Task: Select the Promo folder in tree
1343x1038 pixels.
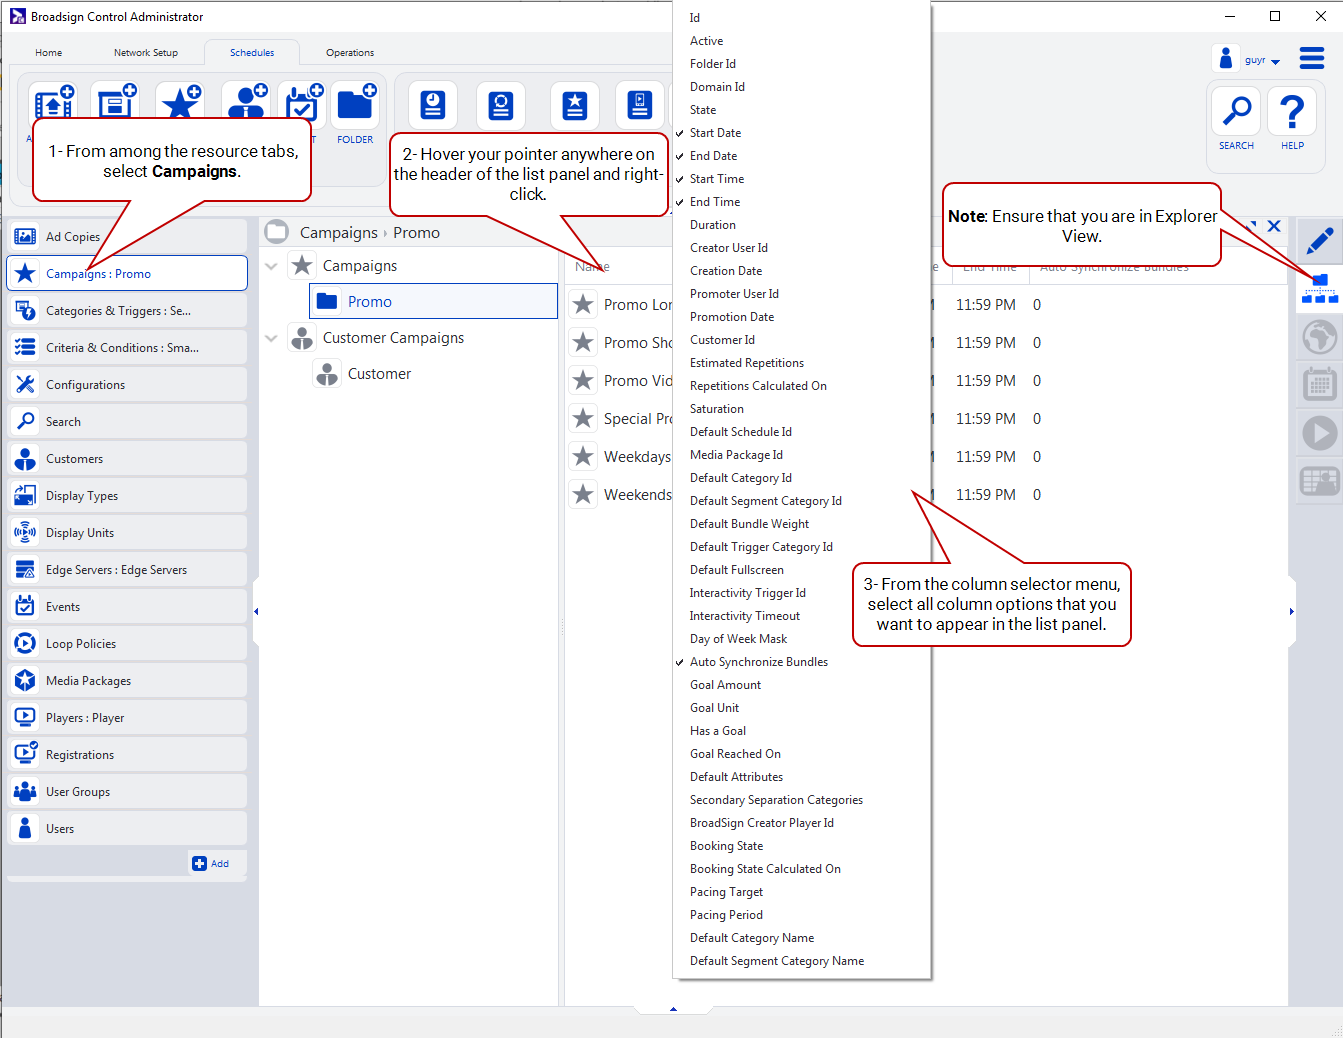Action: [369, 302]
